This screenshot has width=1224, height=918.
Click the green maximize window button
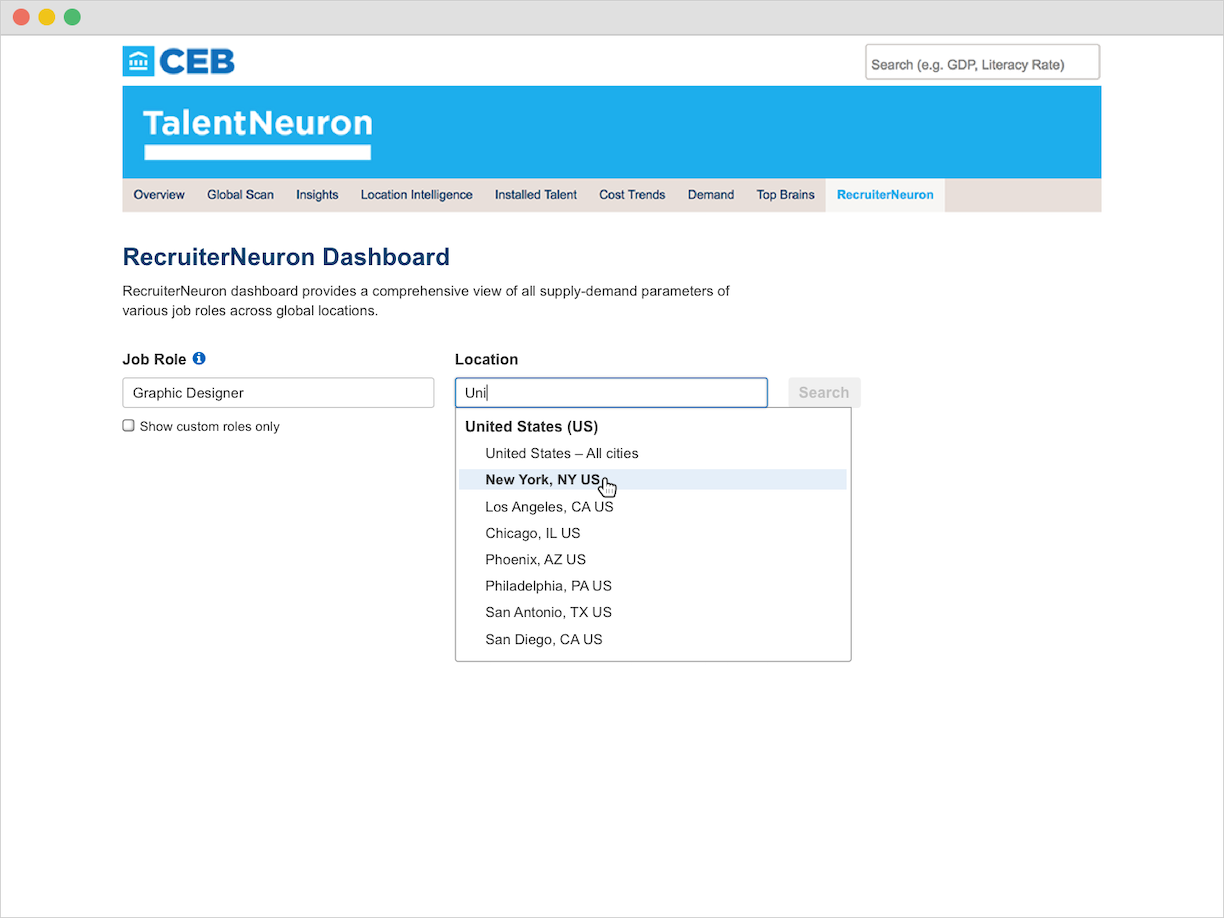72,17
